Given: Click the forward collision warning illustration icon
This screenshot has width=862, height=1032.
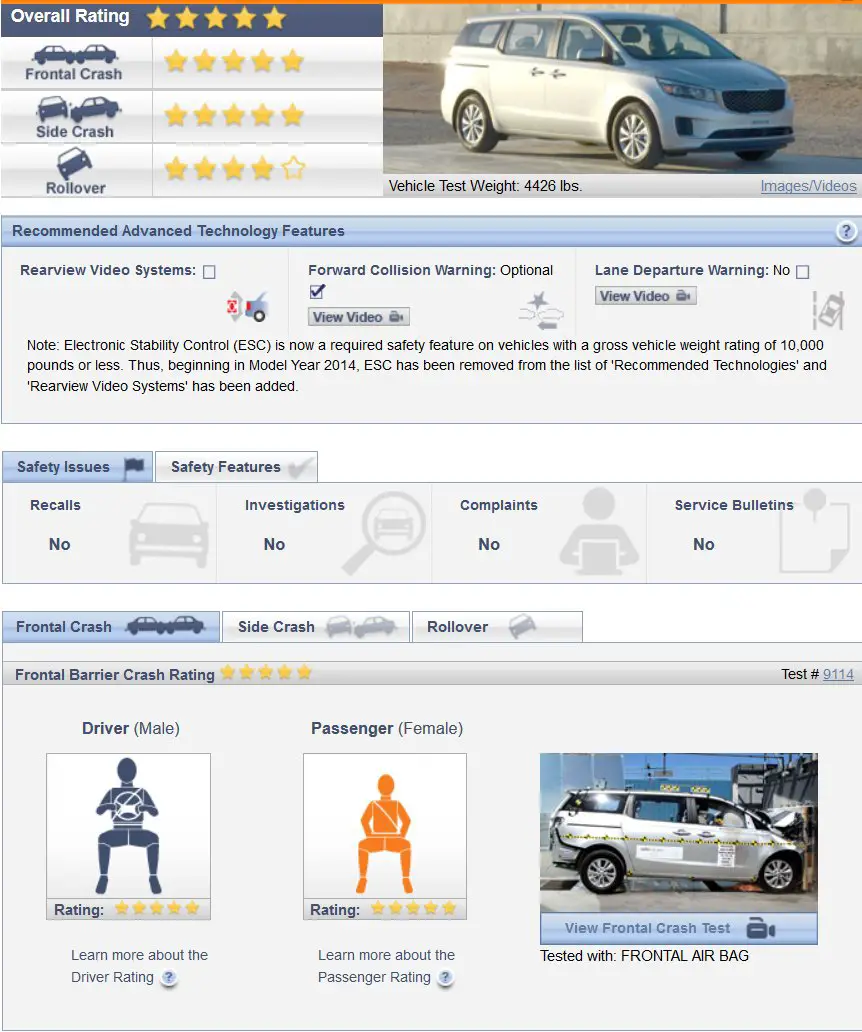Looking at the screenshot, I should coord(541,311).
